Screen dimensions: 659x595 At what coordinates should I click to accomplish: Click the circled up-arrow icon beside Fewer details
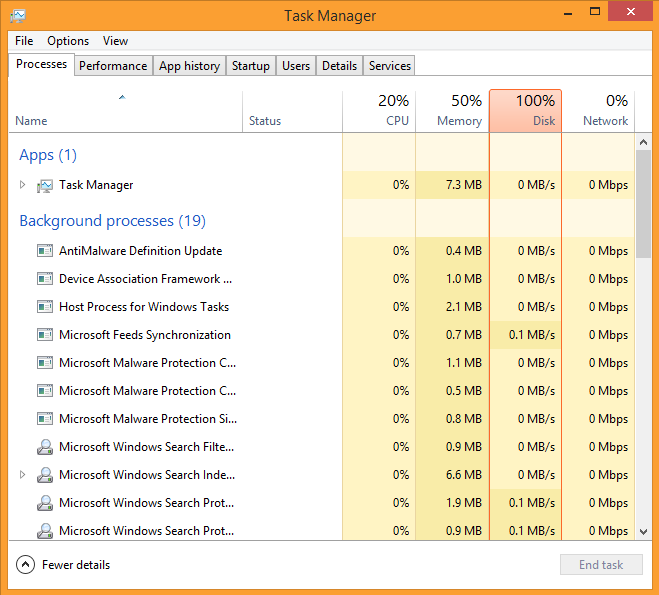pos(25,565)
